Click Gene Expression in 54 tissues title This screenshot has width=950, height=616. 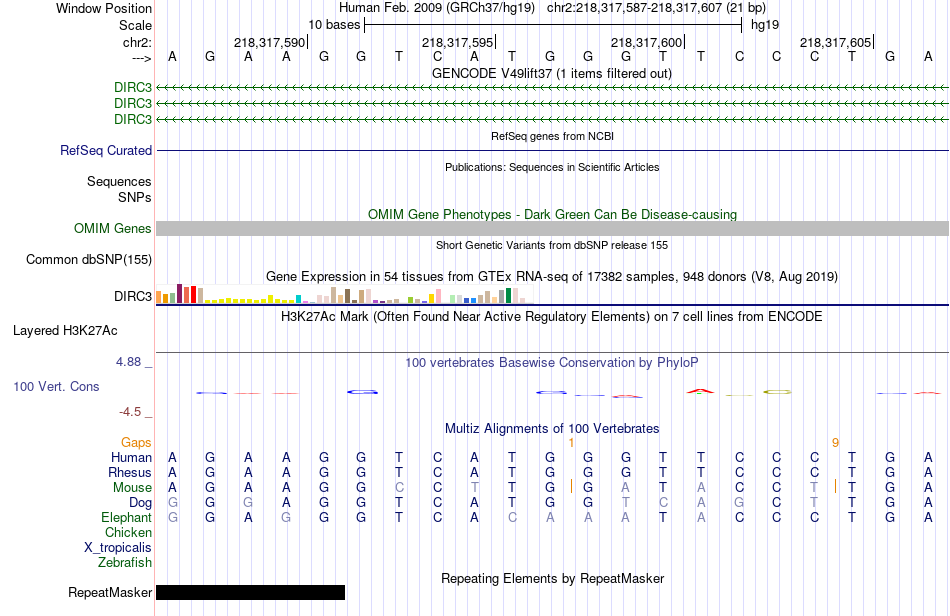[x=551, y=277]
